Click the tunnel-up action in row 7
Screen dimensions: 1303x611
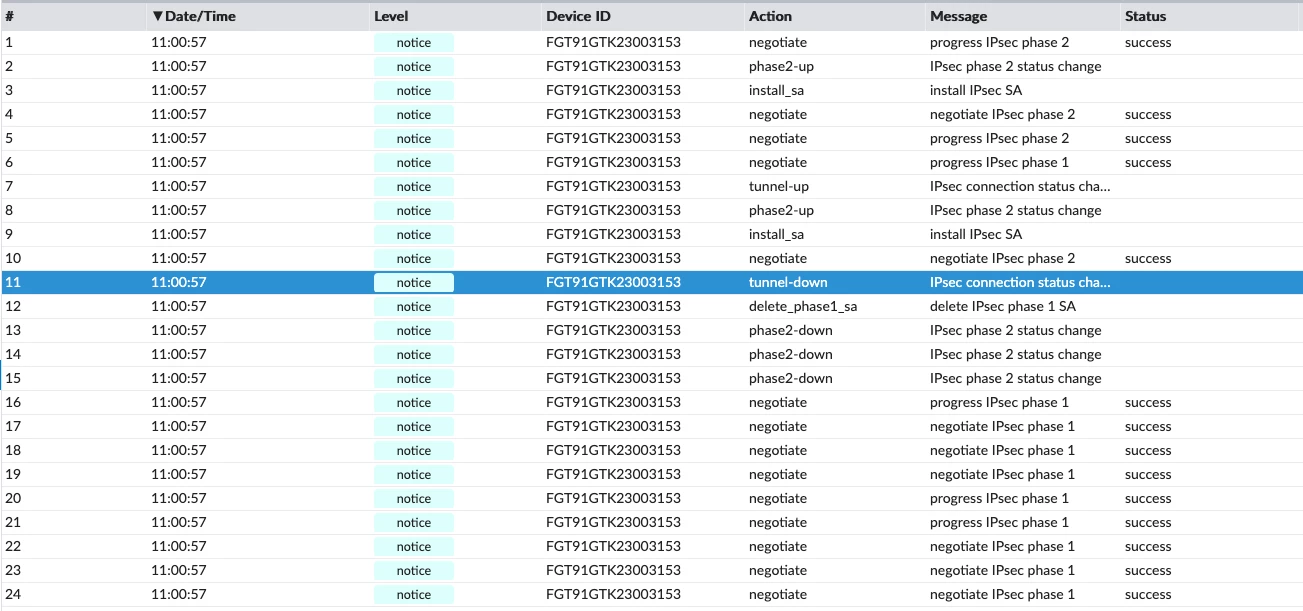(x=779, y=186)
